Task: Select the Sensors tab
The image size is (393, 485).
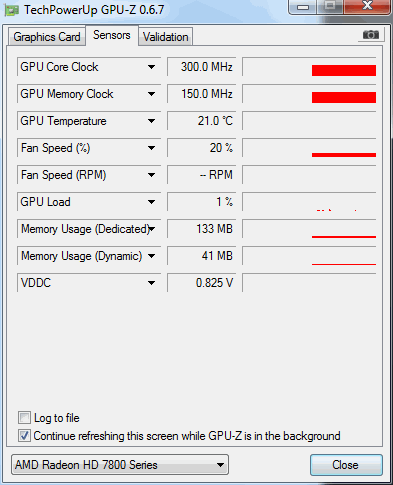Action: tap(112, 35)
